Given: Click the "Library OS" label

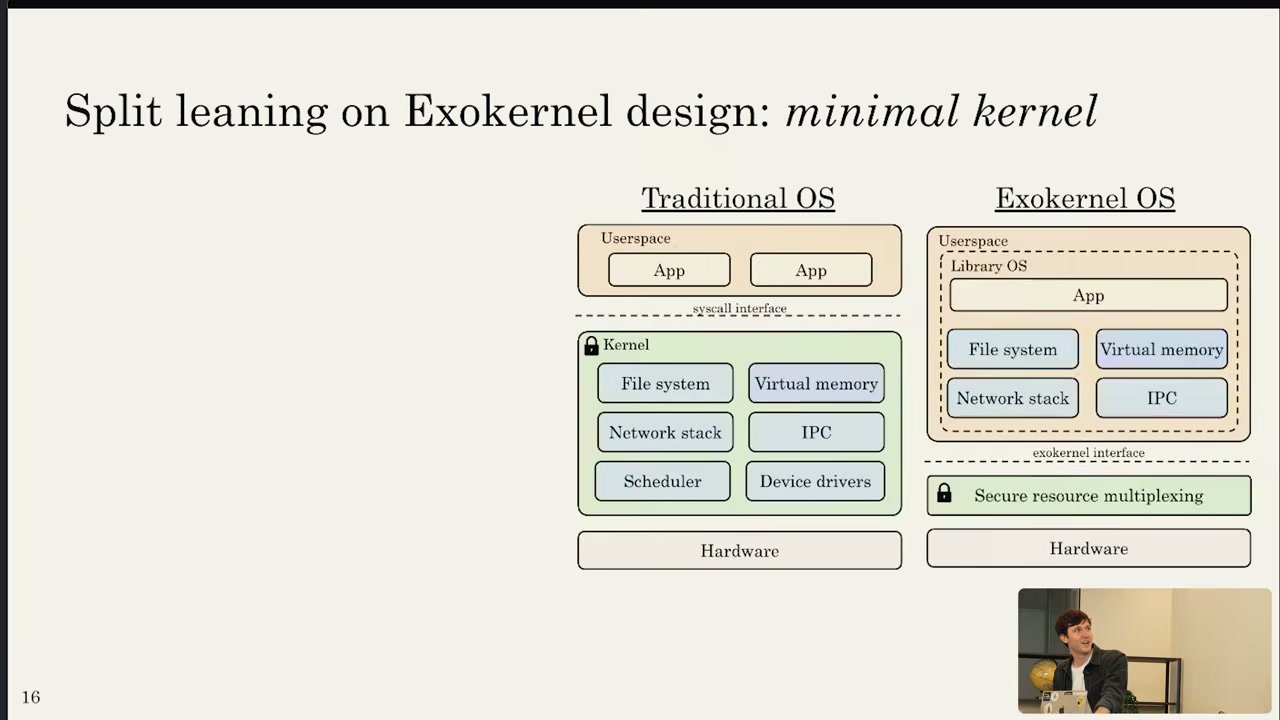Looking at the screenshot, I should pos(989,266).
